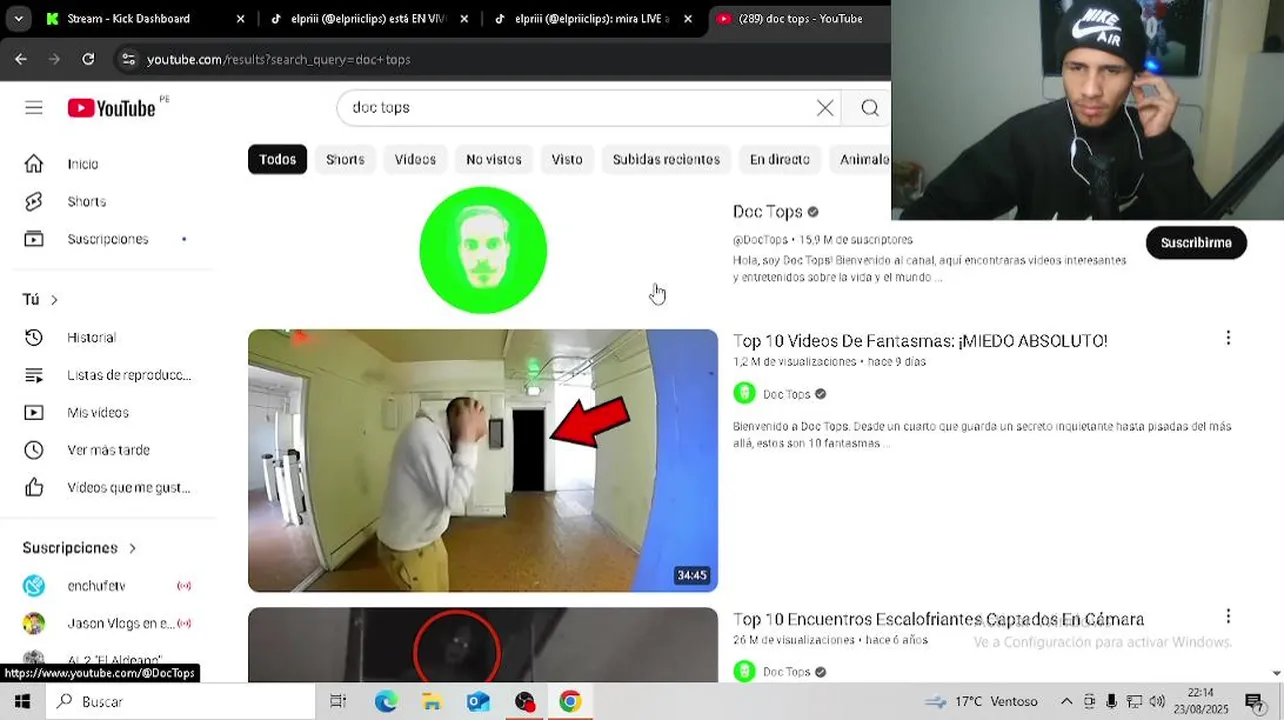Open options menu for Encuentros Escalofriantes video

[x=1228, y=617]
